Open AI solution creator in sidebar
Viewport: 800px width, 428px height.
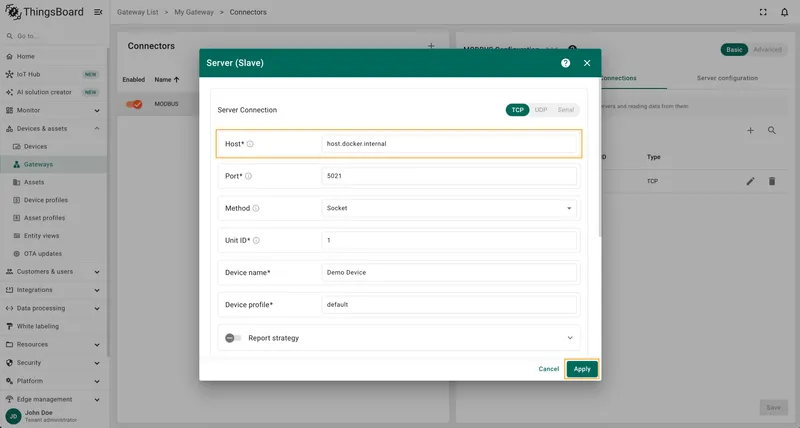point(54,92)
